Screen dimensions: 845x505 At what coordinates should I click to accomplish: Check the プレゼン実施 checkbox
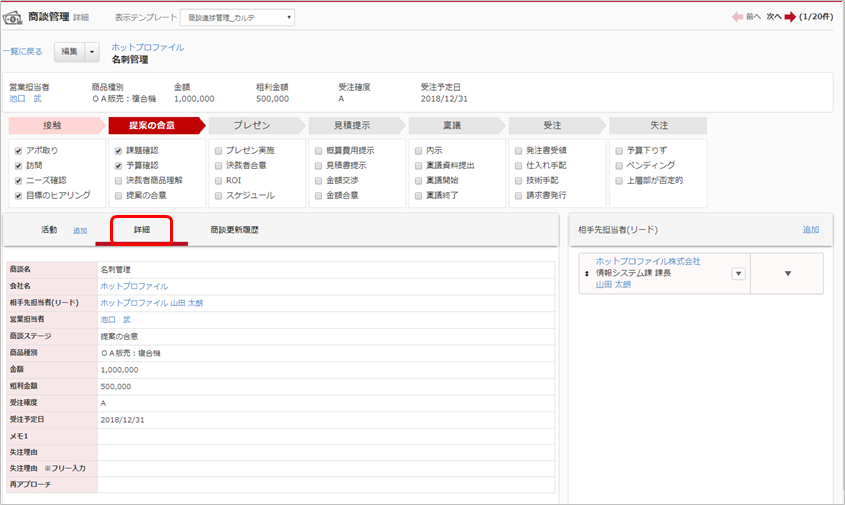pos(218,151)
